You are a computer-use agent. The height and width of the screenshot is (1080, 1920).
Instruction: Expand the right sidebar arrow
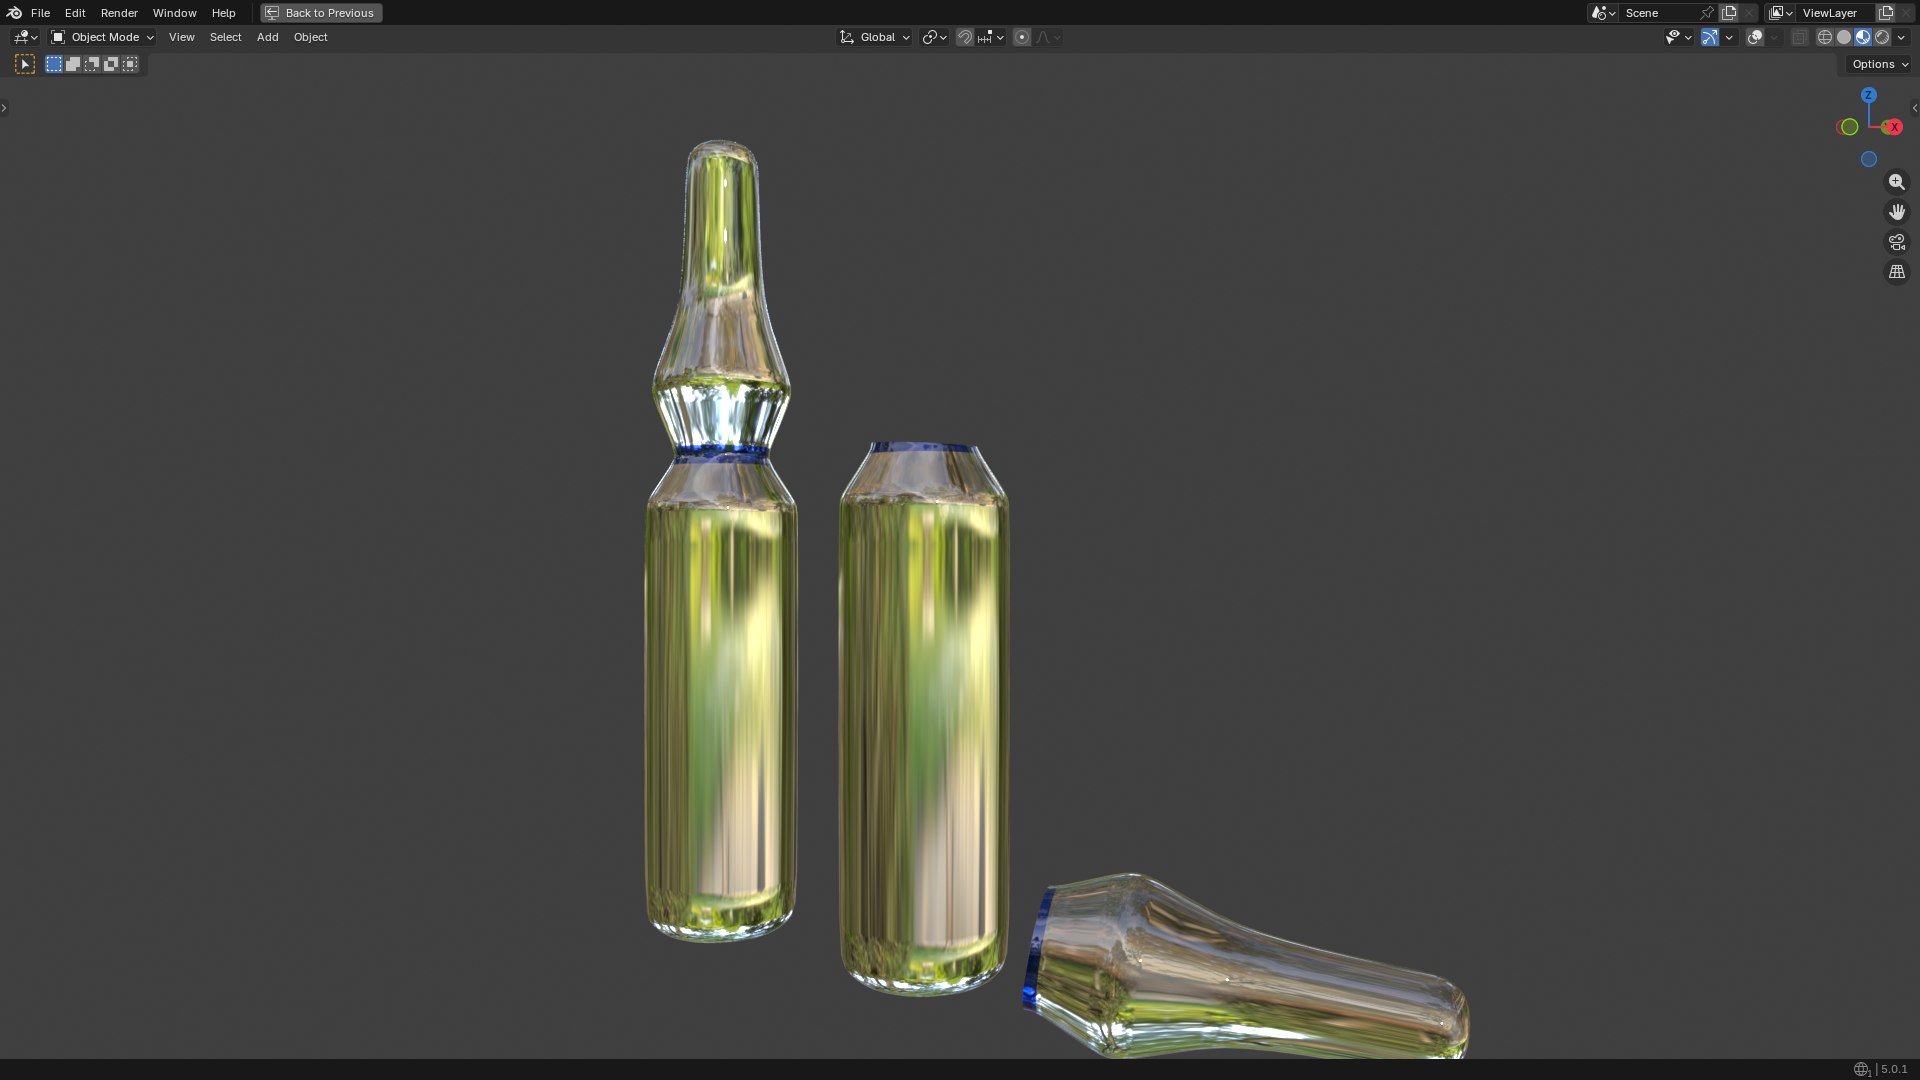tap(1914, 108)
